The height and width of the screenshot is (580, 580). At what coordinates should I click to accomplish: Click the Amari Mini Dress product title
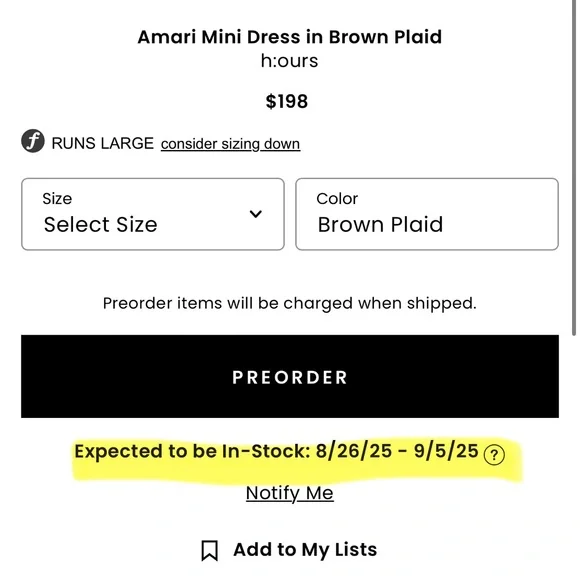(290, 37)
